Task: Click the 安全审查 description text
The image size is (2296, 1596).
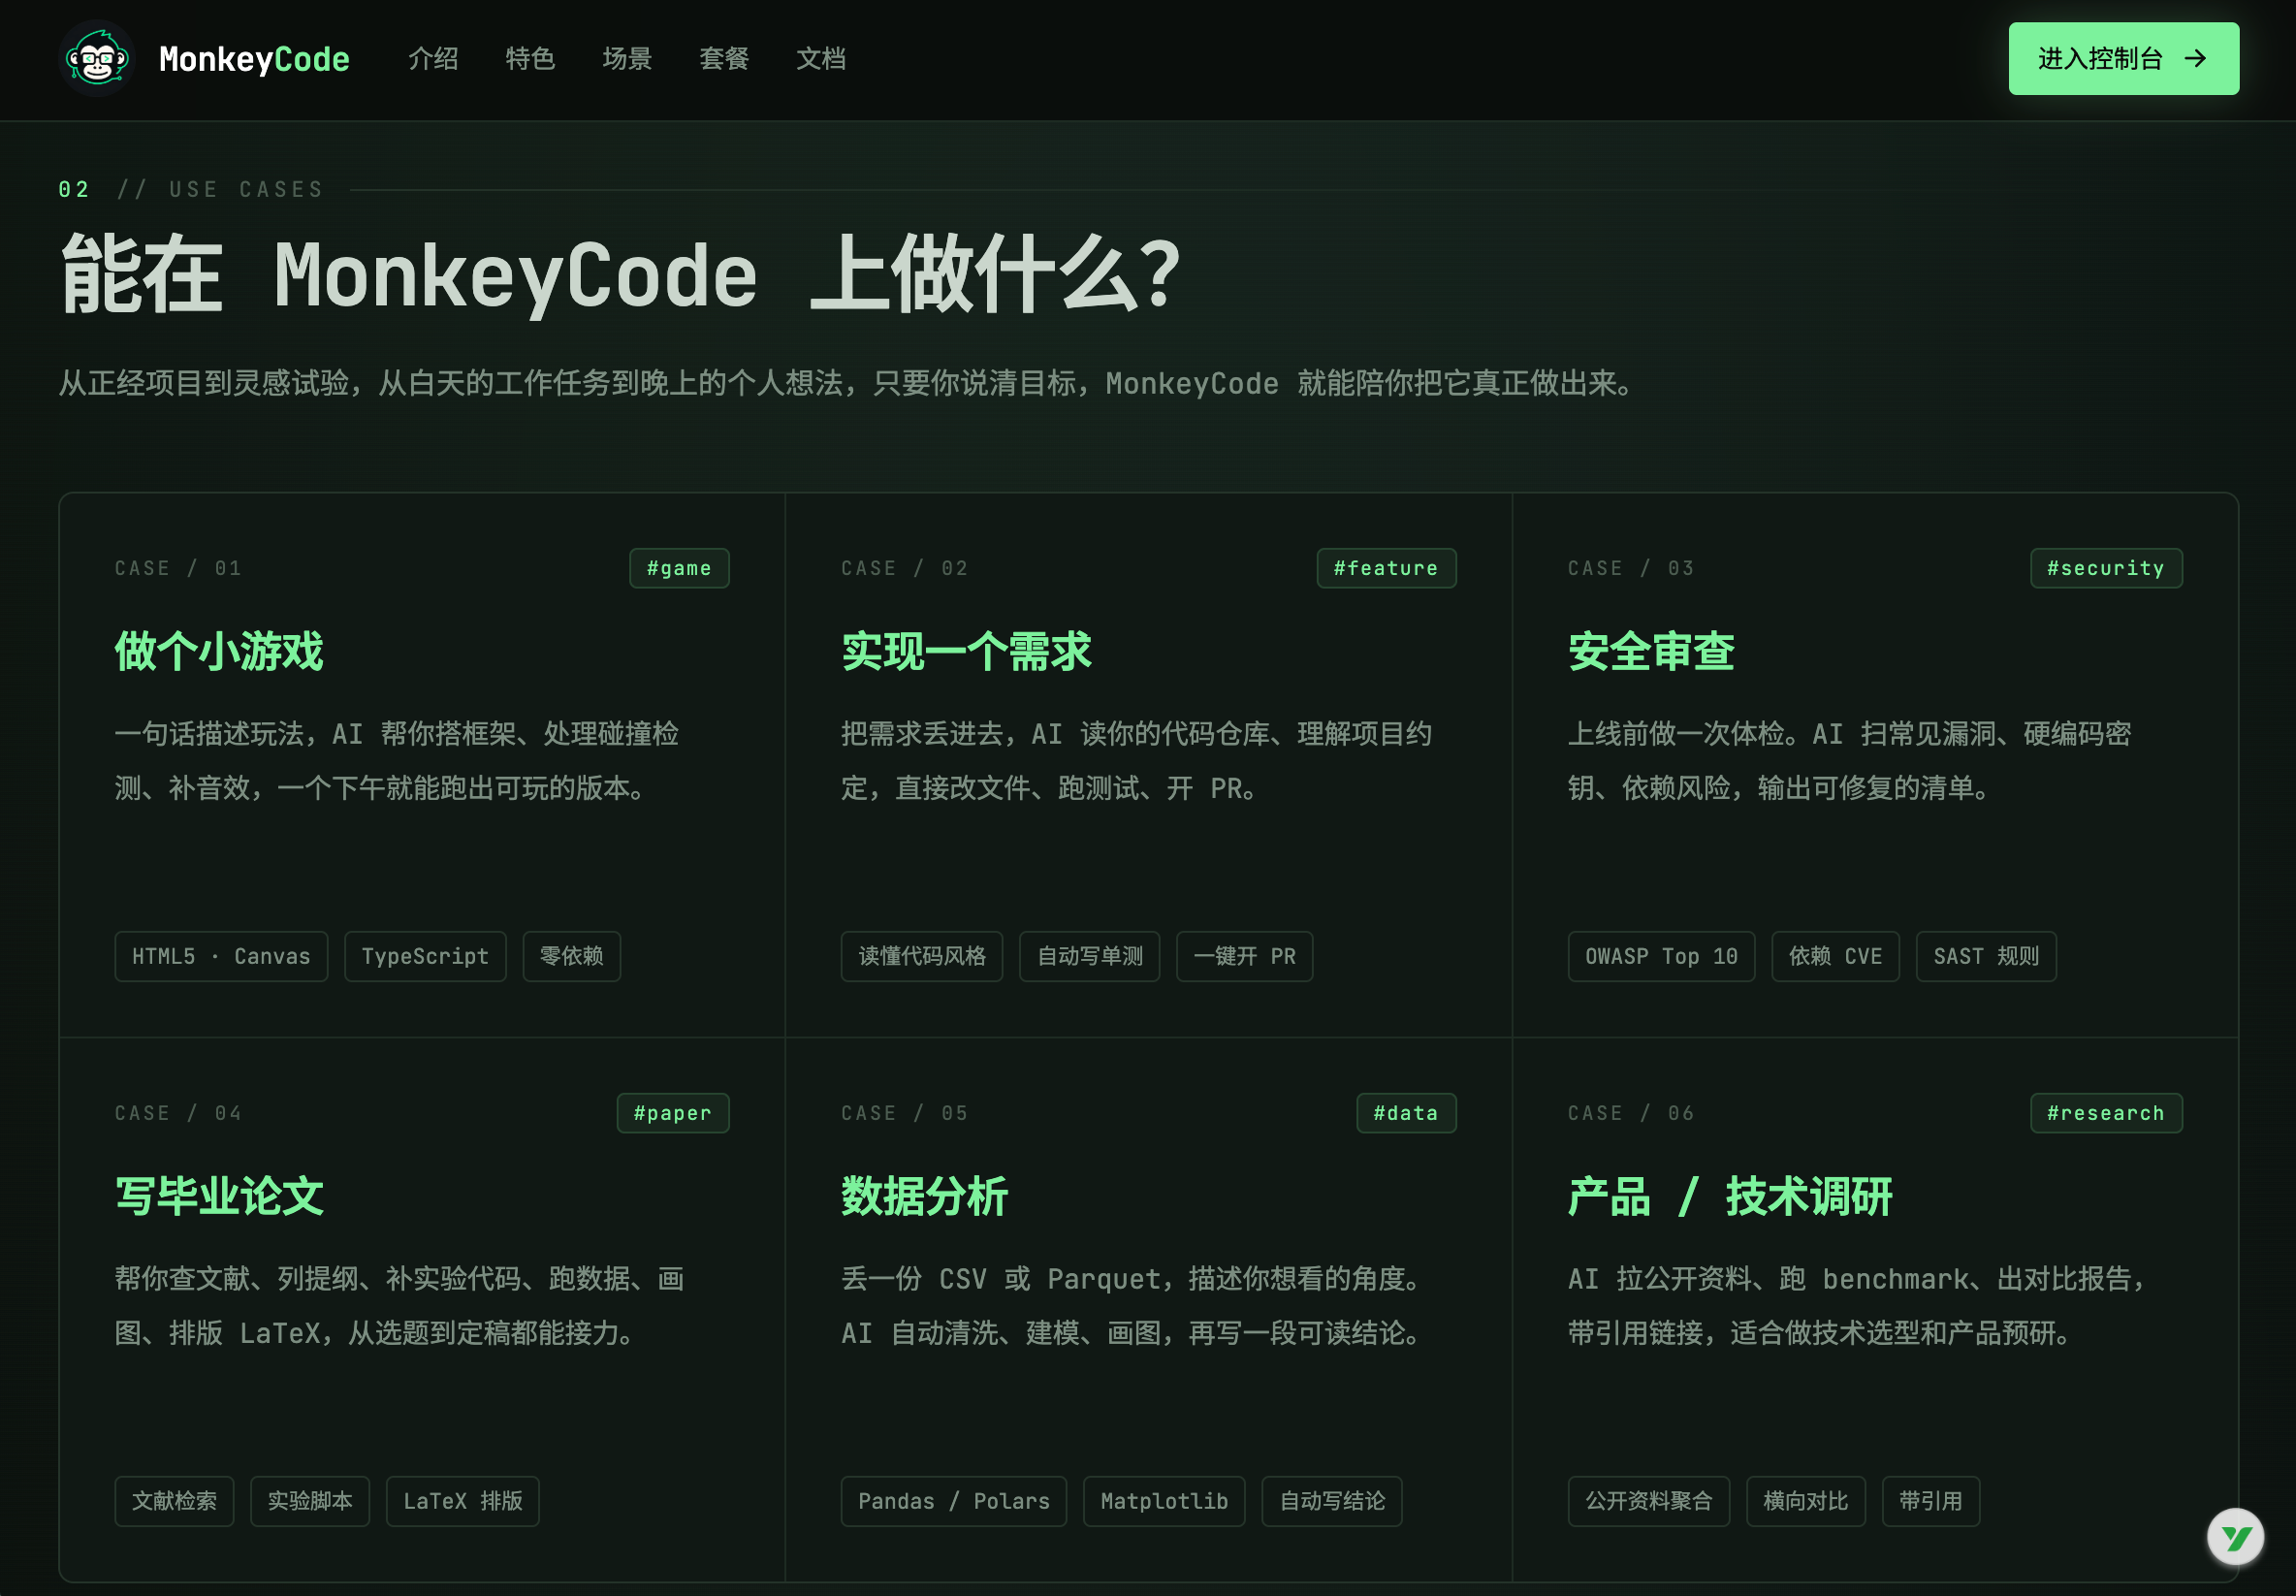Action: 1849,761
